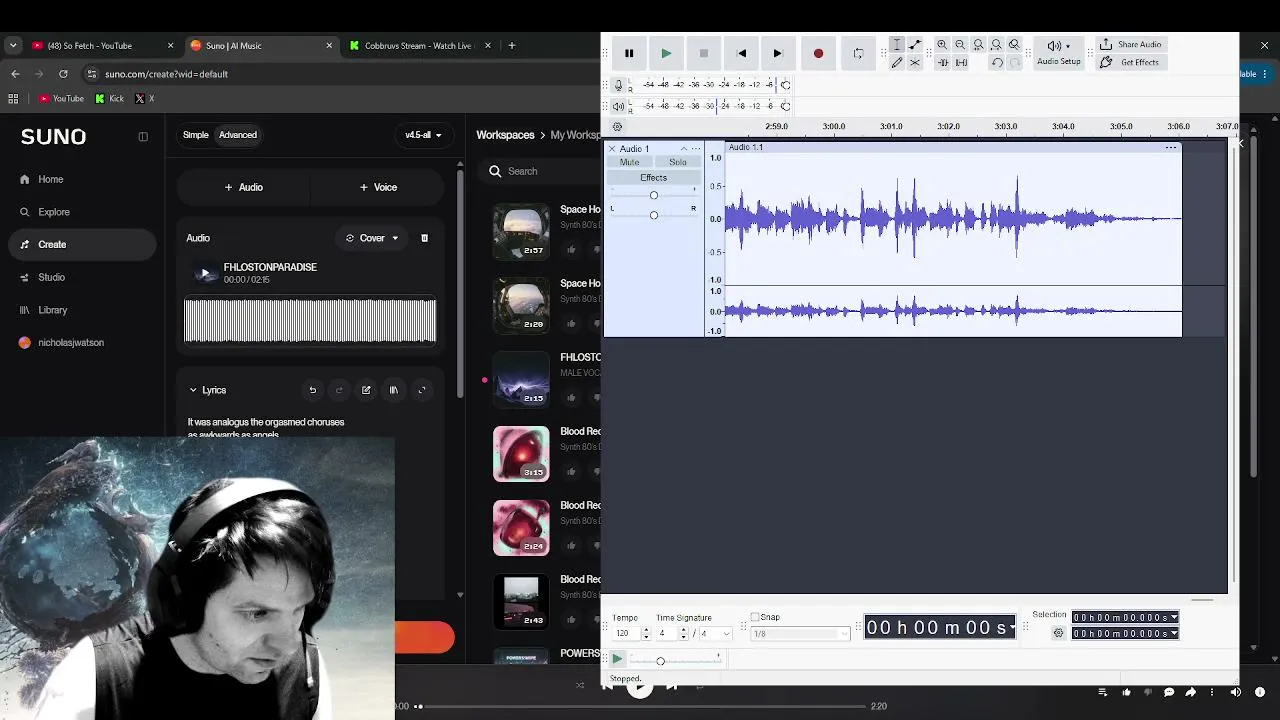Select Advanced creation mode
Viewport: 1280px width, 720px height.
click(x=238, y=135)
